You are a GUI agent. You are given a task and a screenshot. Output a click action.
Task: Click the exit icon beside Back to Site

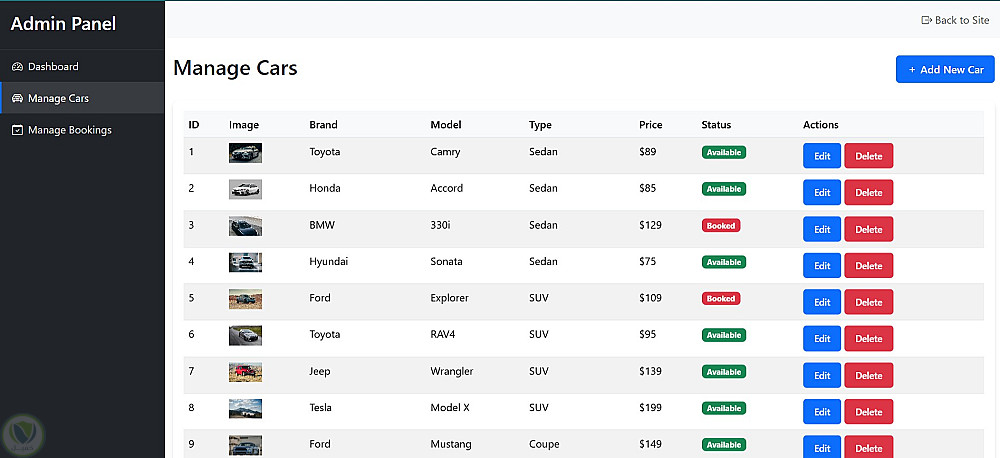926,20
